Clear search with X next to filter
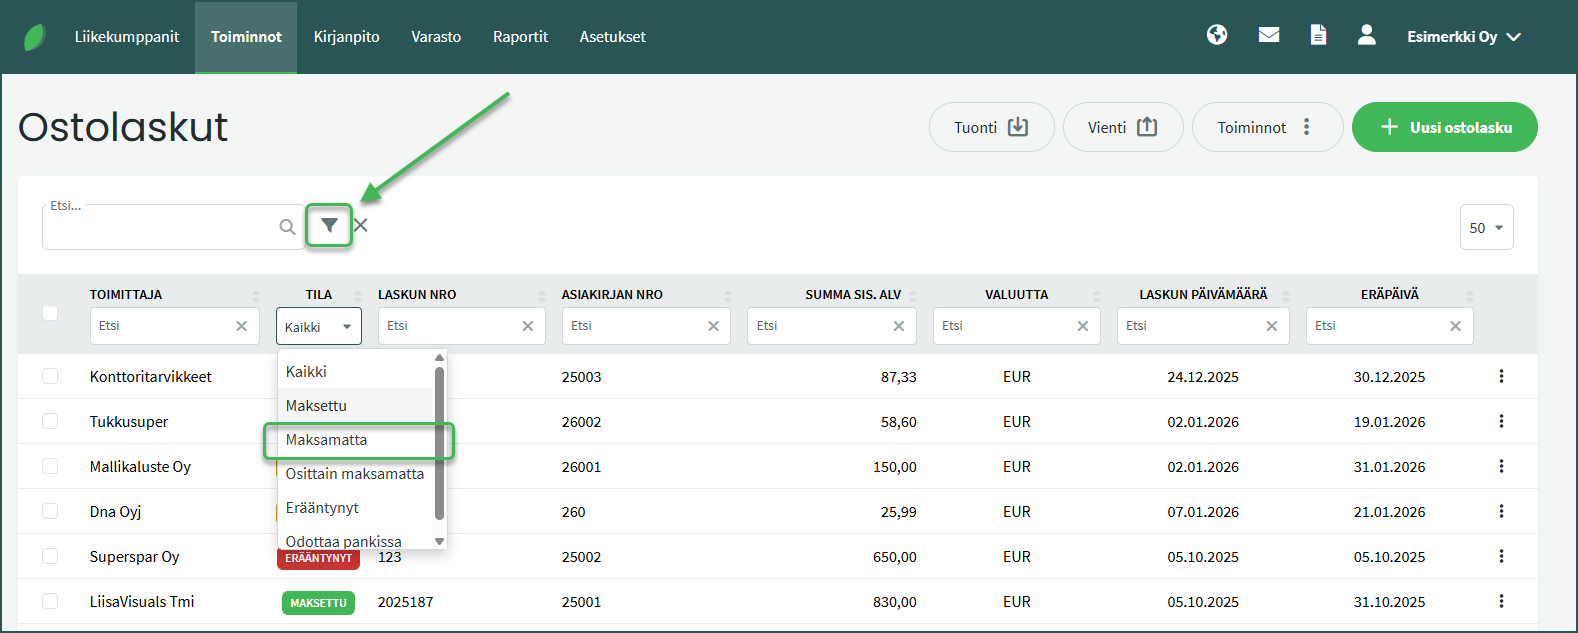Screen dimensions: 1578x633 point(361,226)
